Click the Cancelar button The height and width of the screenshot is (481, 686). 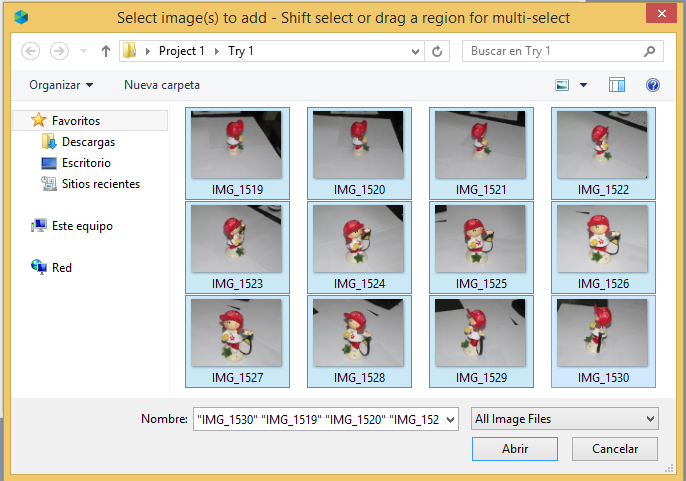615,449
